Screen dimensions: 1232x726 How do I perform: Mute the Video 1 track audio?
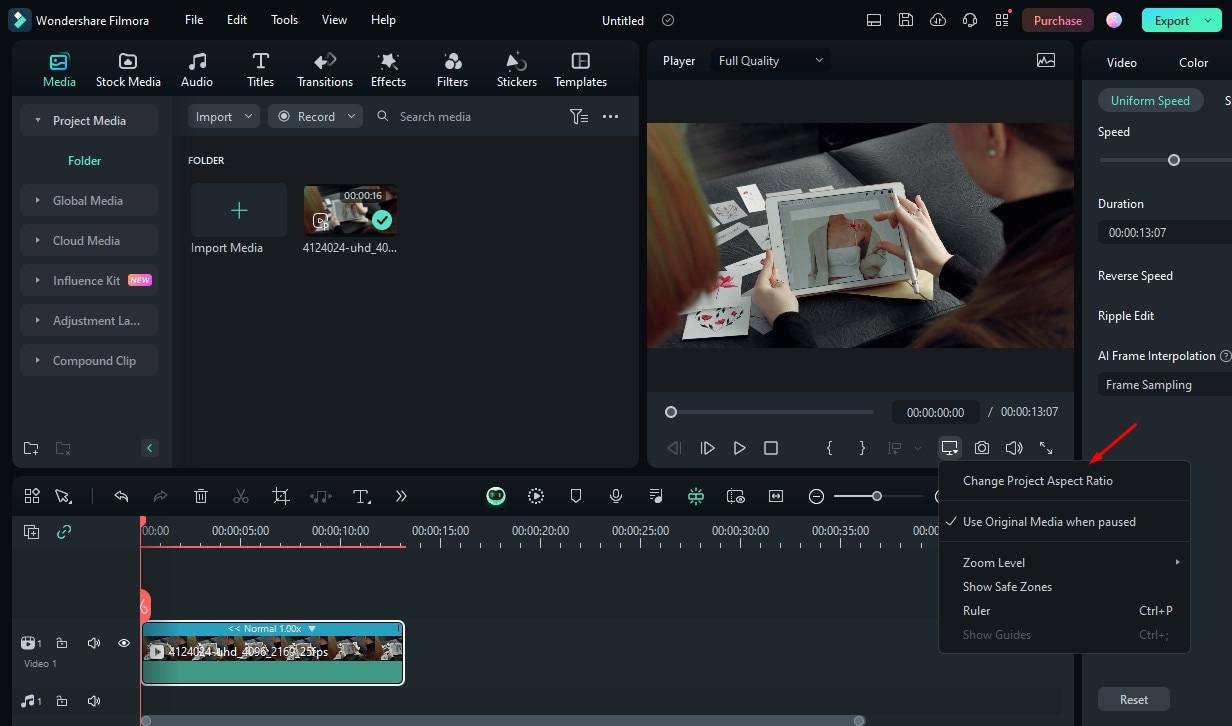tap(93, 643)
